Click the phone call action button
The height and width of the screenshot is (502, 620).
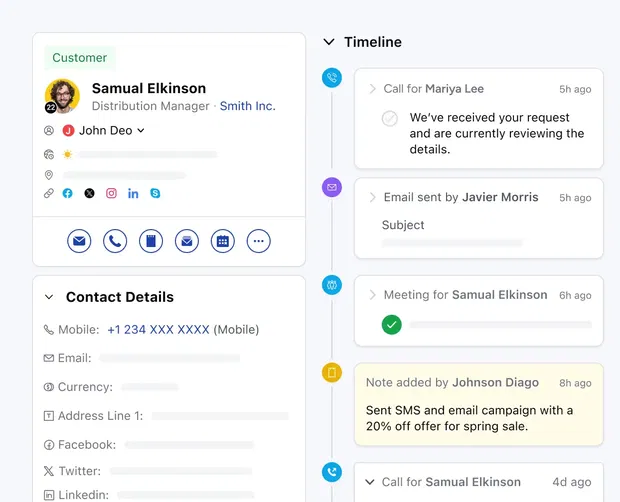click(x=115, y=241)
